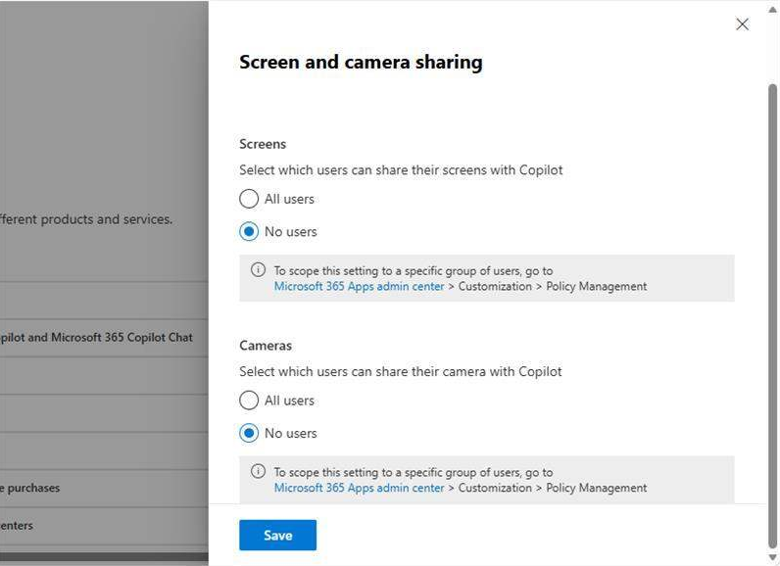Image resolution: width=780 pixels, height=566 pixels.
Task: Select All users under Screens
Action: click(x=249, y=199)
